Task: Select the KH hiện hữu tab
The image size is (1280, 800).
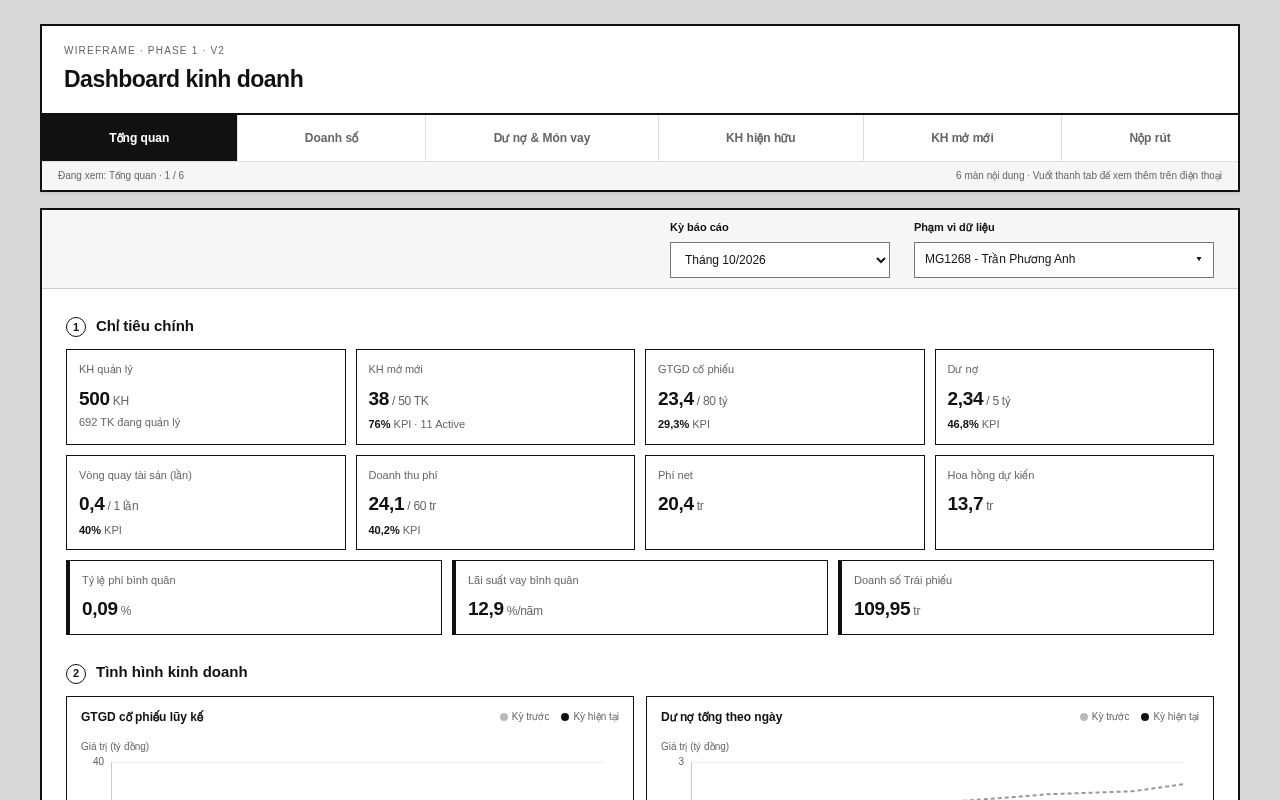Action: (x=761, y=138)
